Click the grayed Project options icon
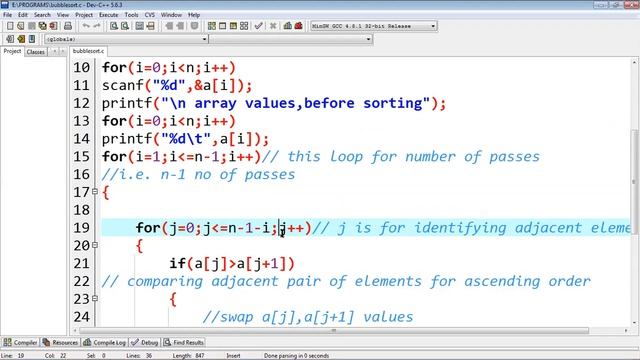 point(195,26)
